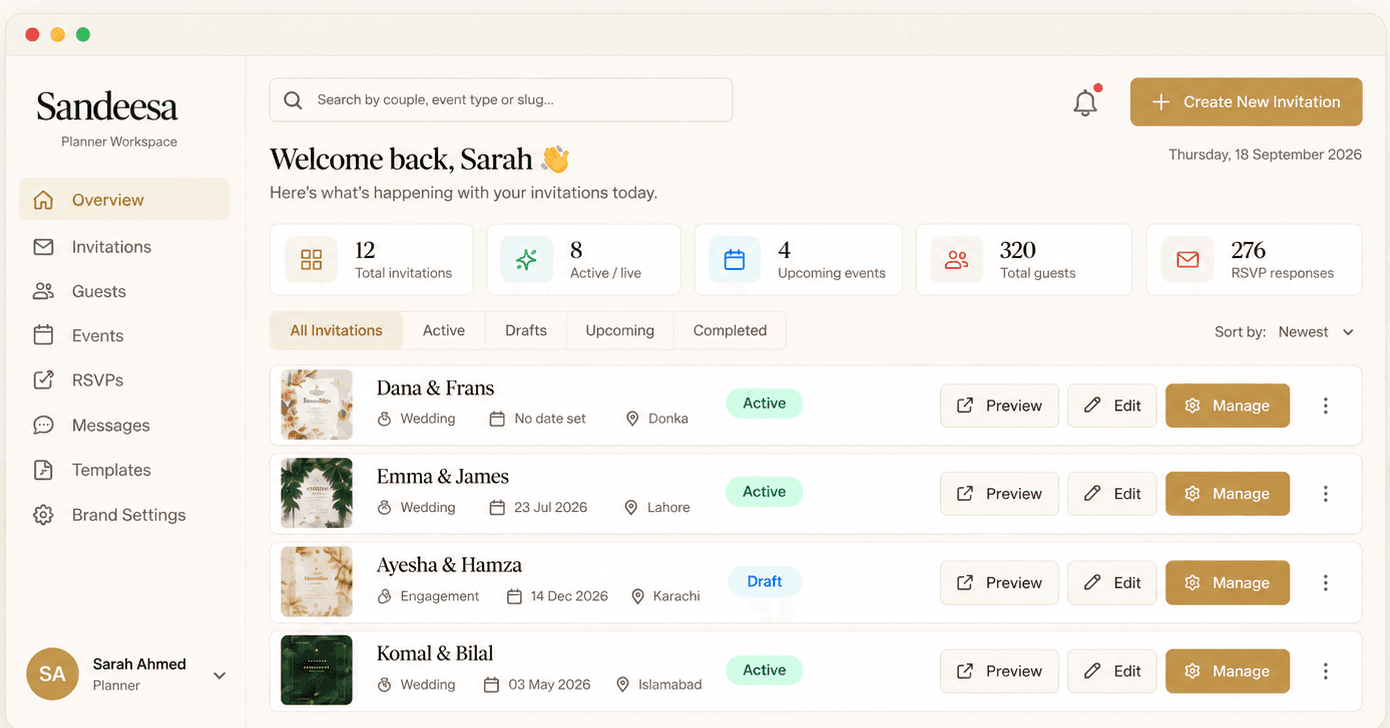
Task: Click the Draft status badge
Action: (x=764, y=581)
